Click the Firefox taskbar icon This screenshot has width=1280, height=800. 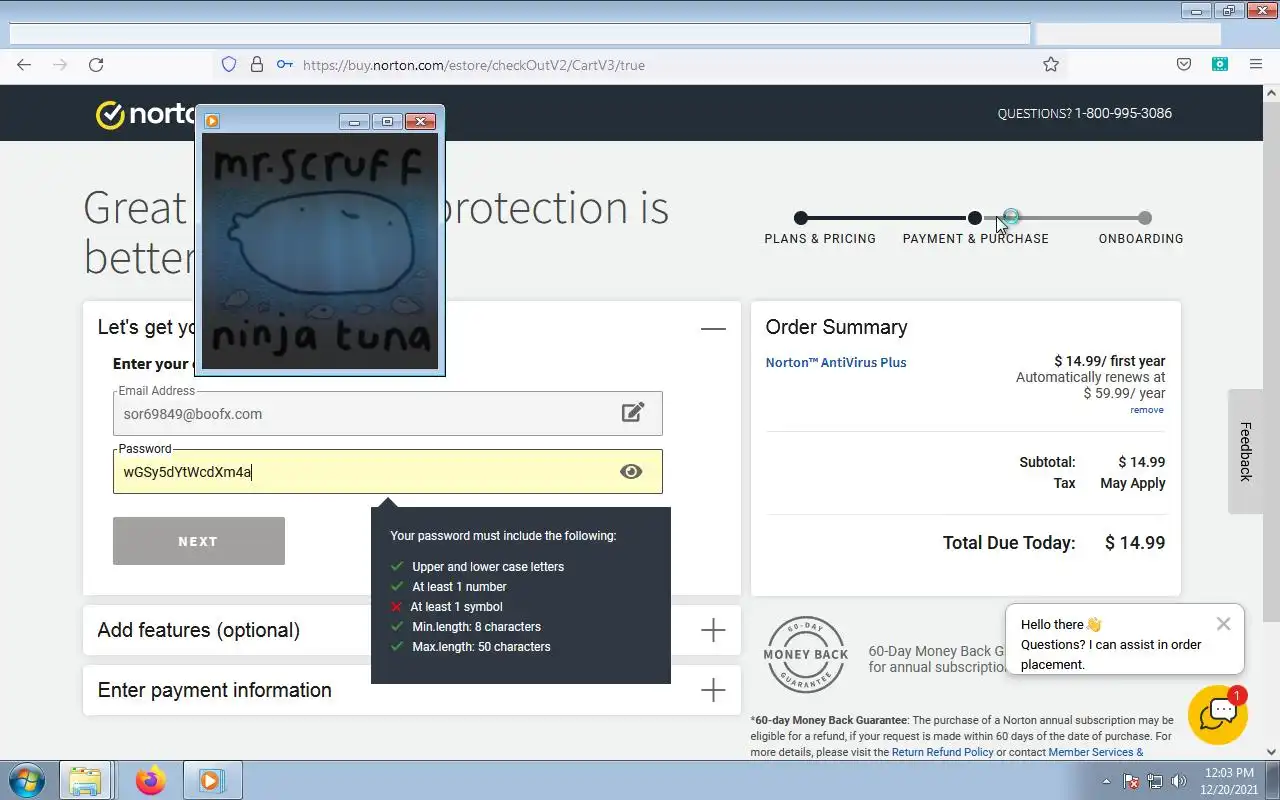tap(150, 780)
